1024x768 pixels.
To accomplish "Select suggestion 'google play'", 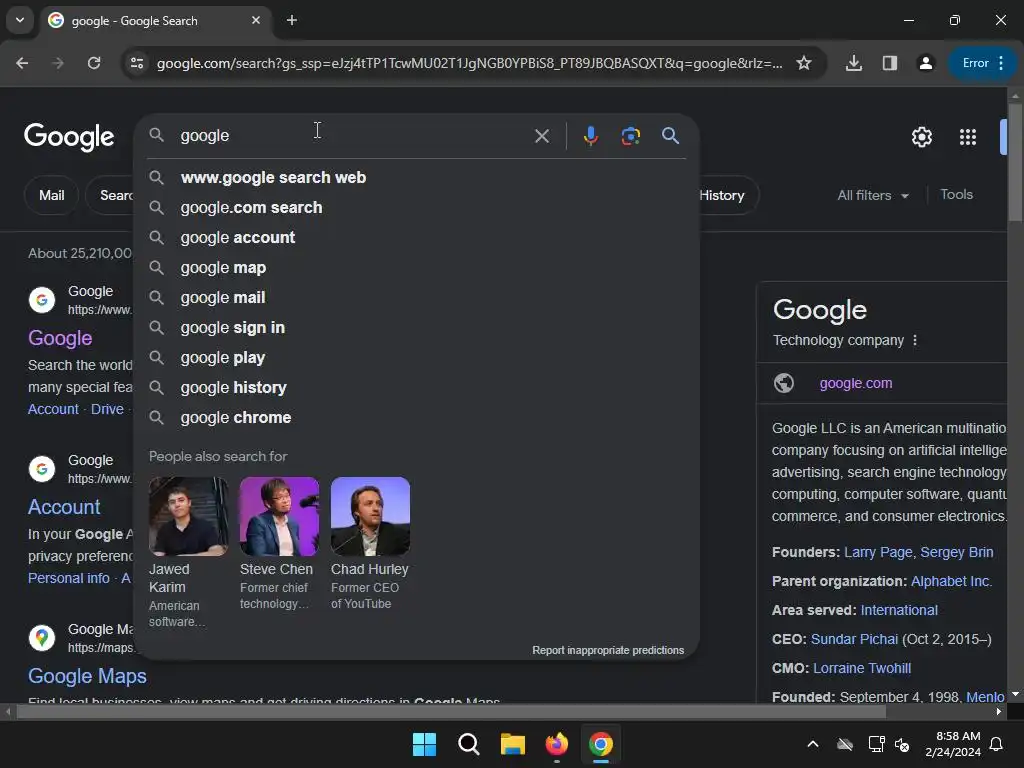I will pos(417,358).
